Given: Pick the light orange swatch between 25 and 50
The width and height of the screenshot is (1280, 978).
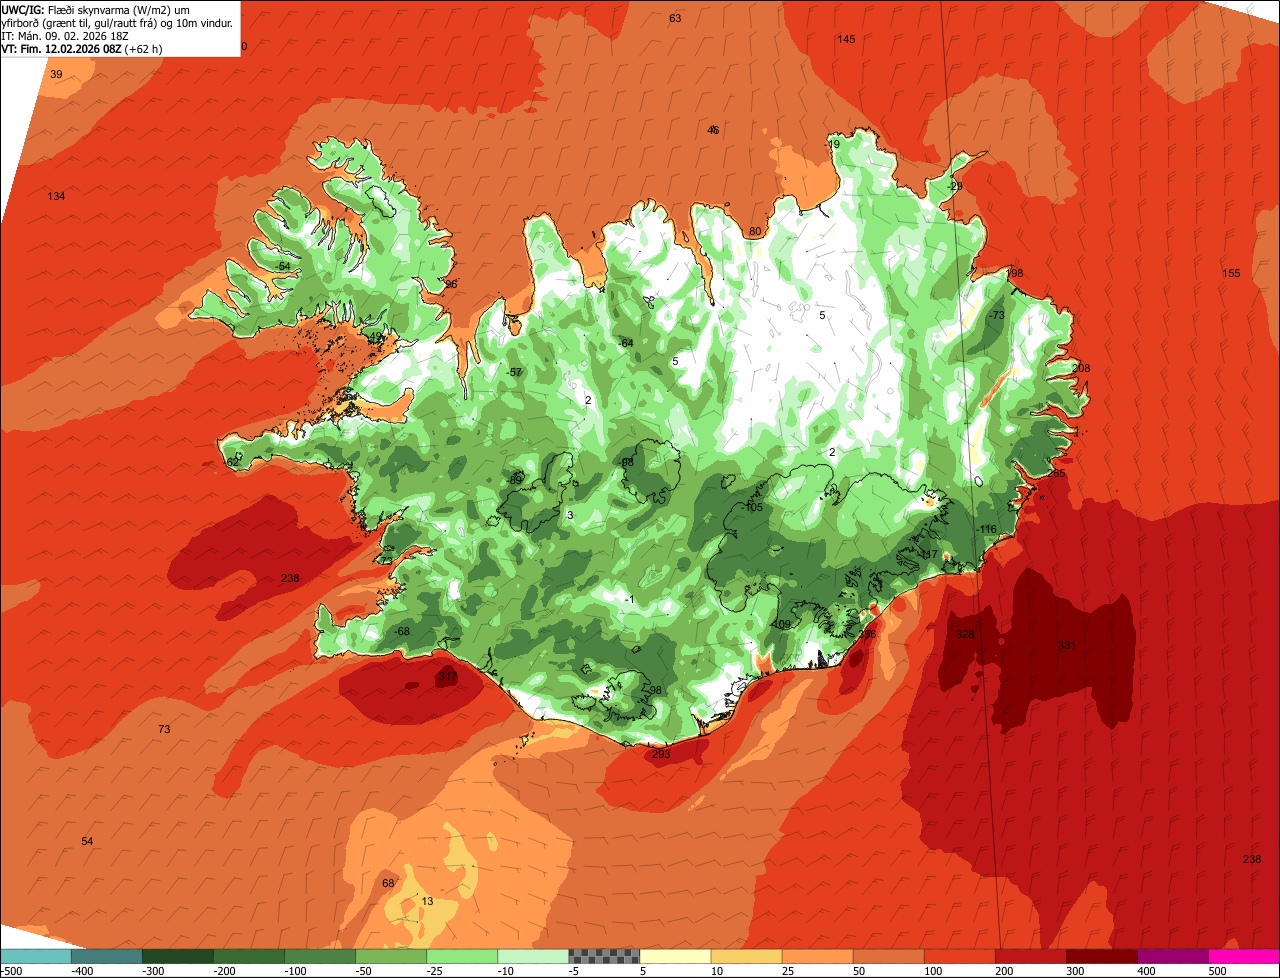Looking at the screenshot, I should point(817,956).
